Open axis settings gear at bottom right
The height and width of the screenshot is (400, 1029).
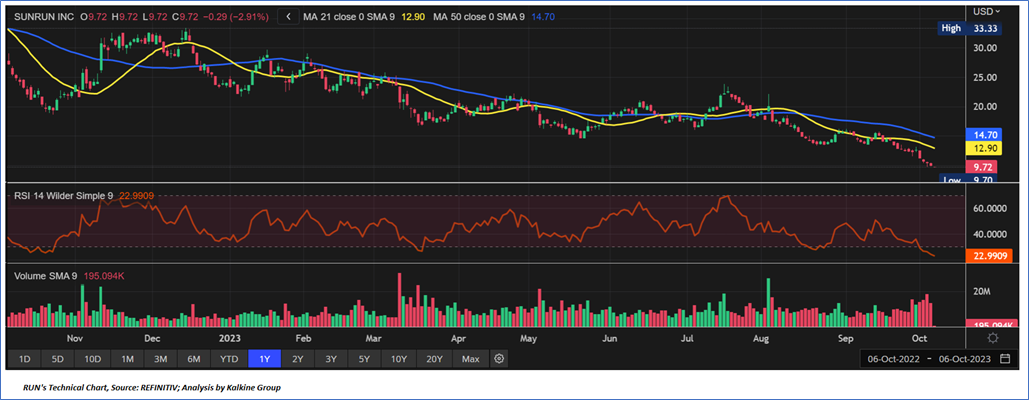coord(992,338)
